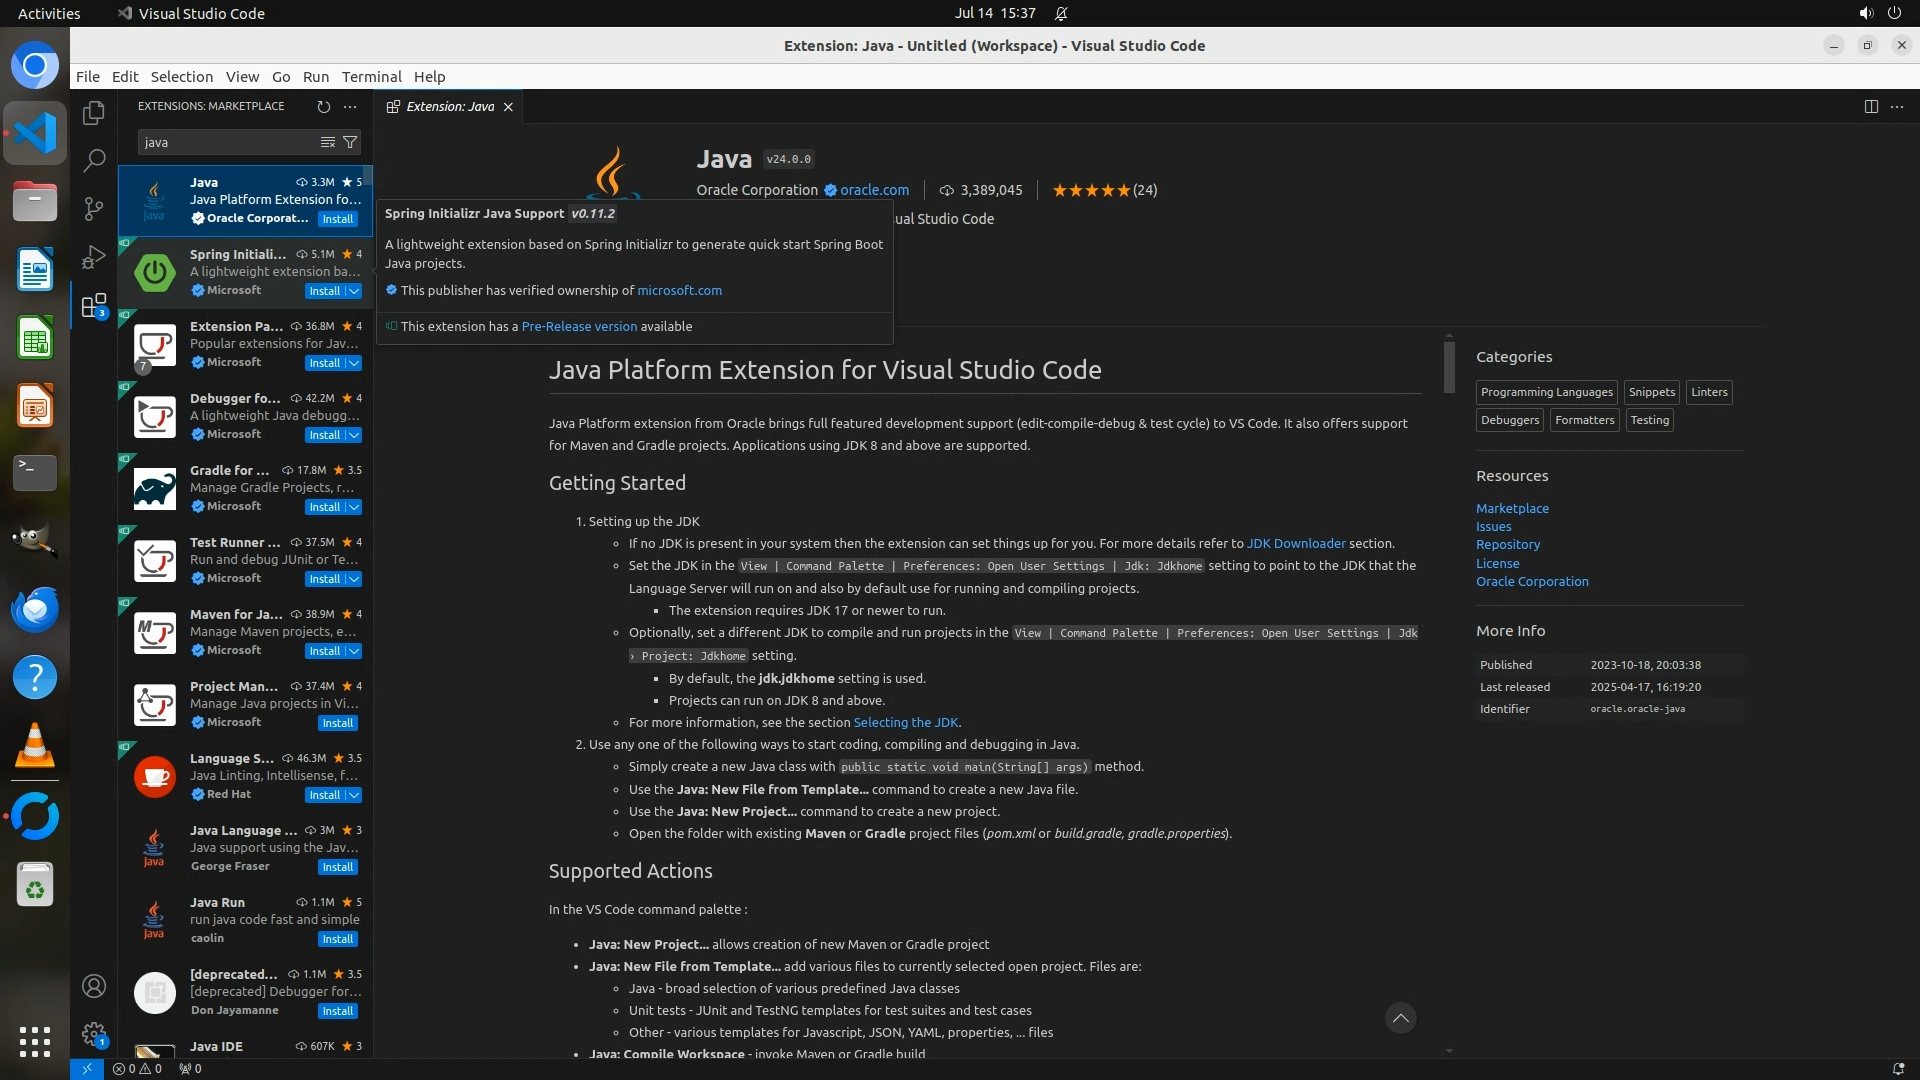Split the editor to the right
The image size is (1920, 1080).
click(1870, 106)
